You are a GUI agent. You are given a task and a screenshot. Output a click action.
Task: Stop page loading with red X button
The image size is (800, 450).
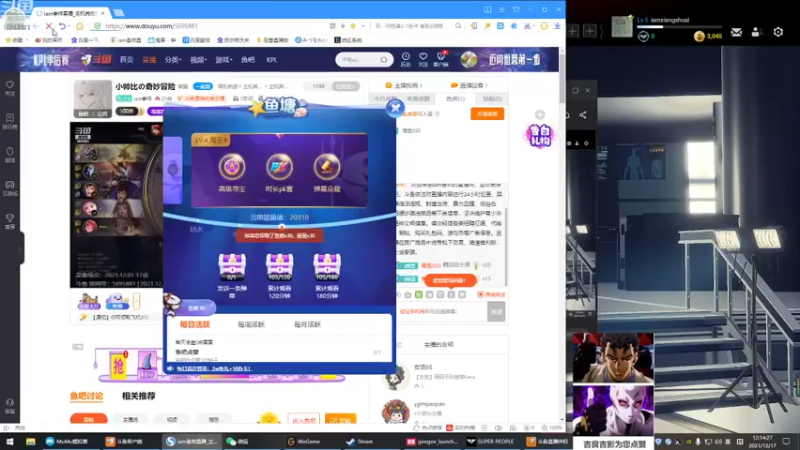(x=48, y=26)
